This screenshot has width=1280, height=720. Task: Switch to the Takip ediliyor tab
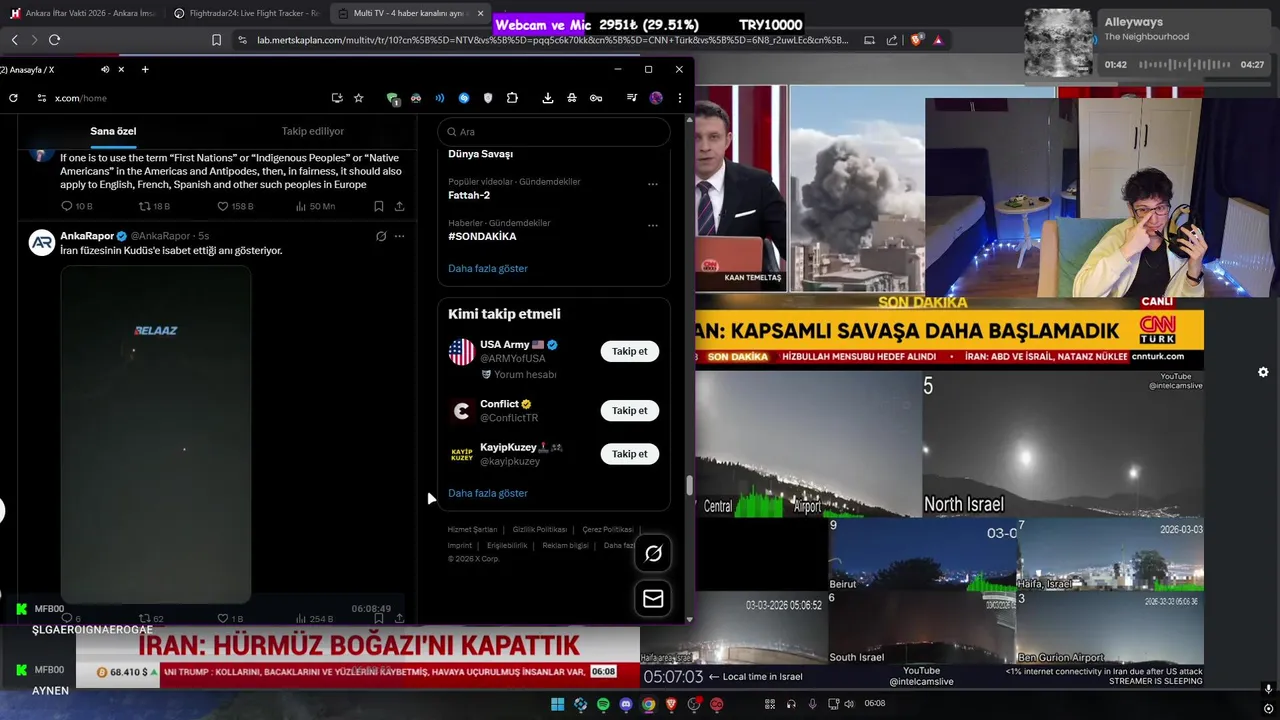click(313, 131)
